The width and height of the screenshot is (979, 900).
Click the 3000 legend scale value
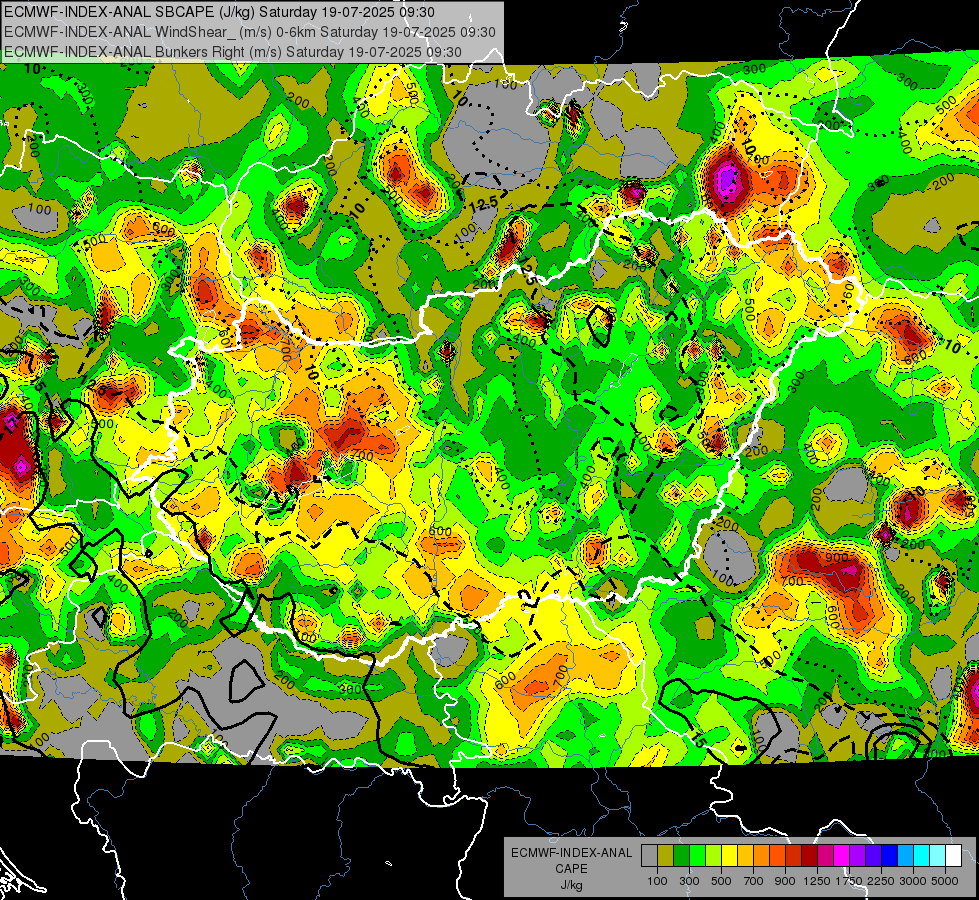[x=913, y=881]
